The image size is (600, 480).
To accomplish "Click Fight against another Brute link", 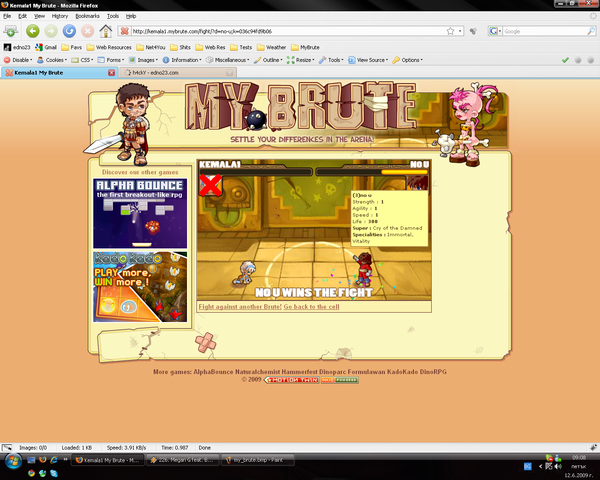I will coord(240,307).
